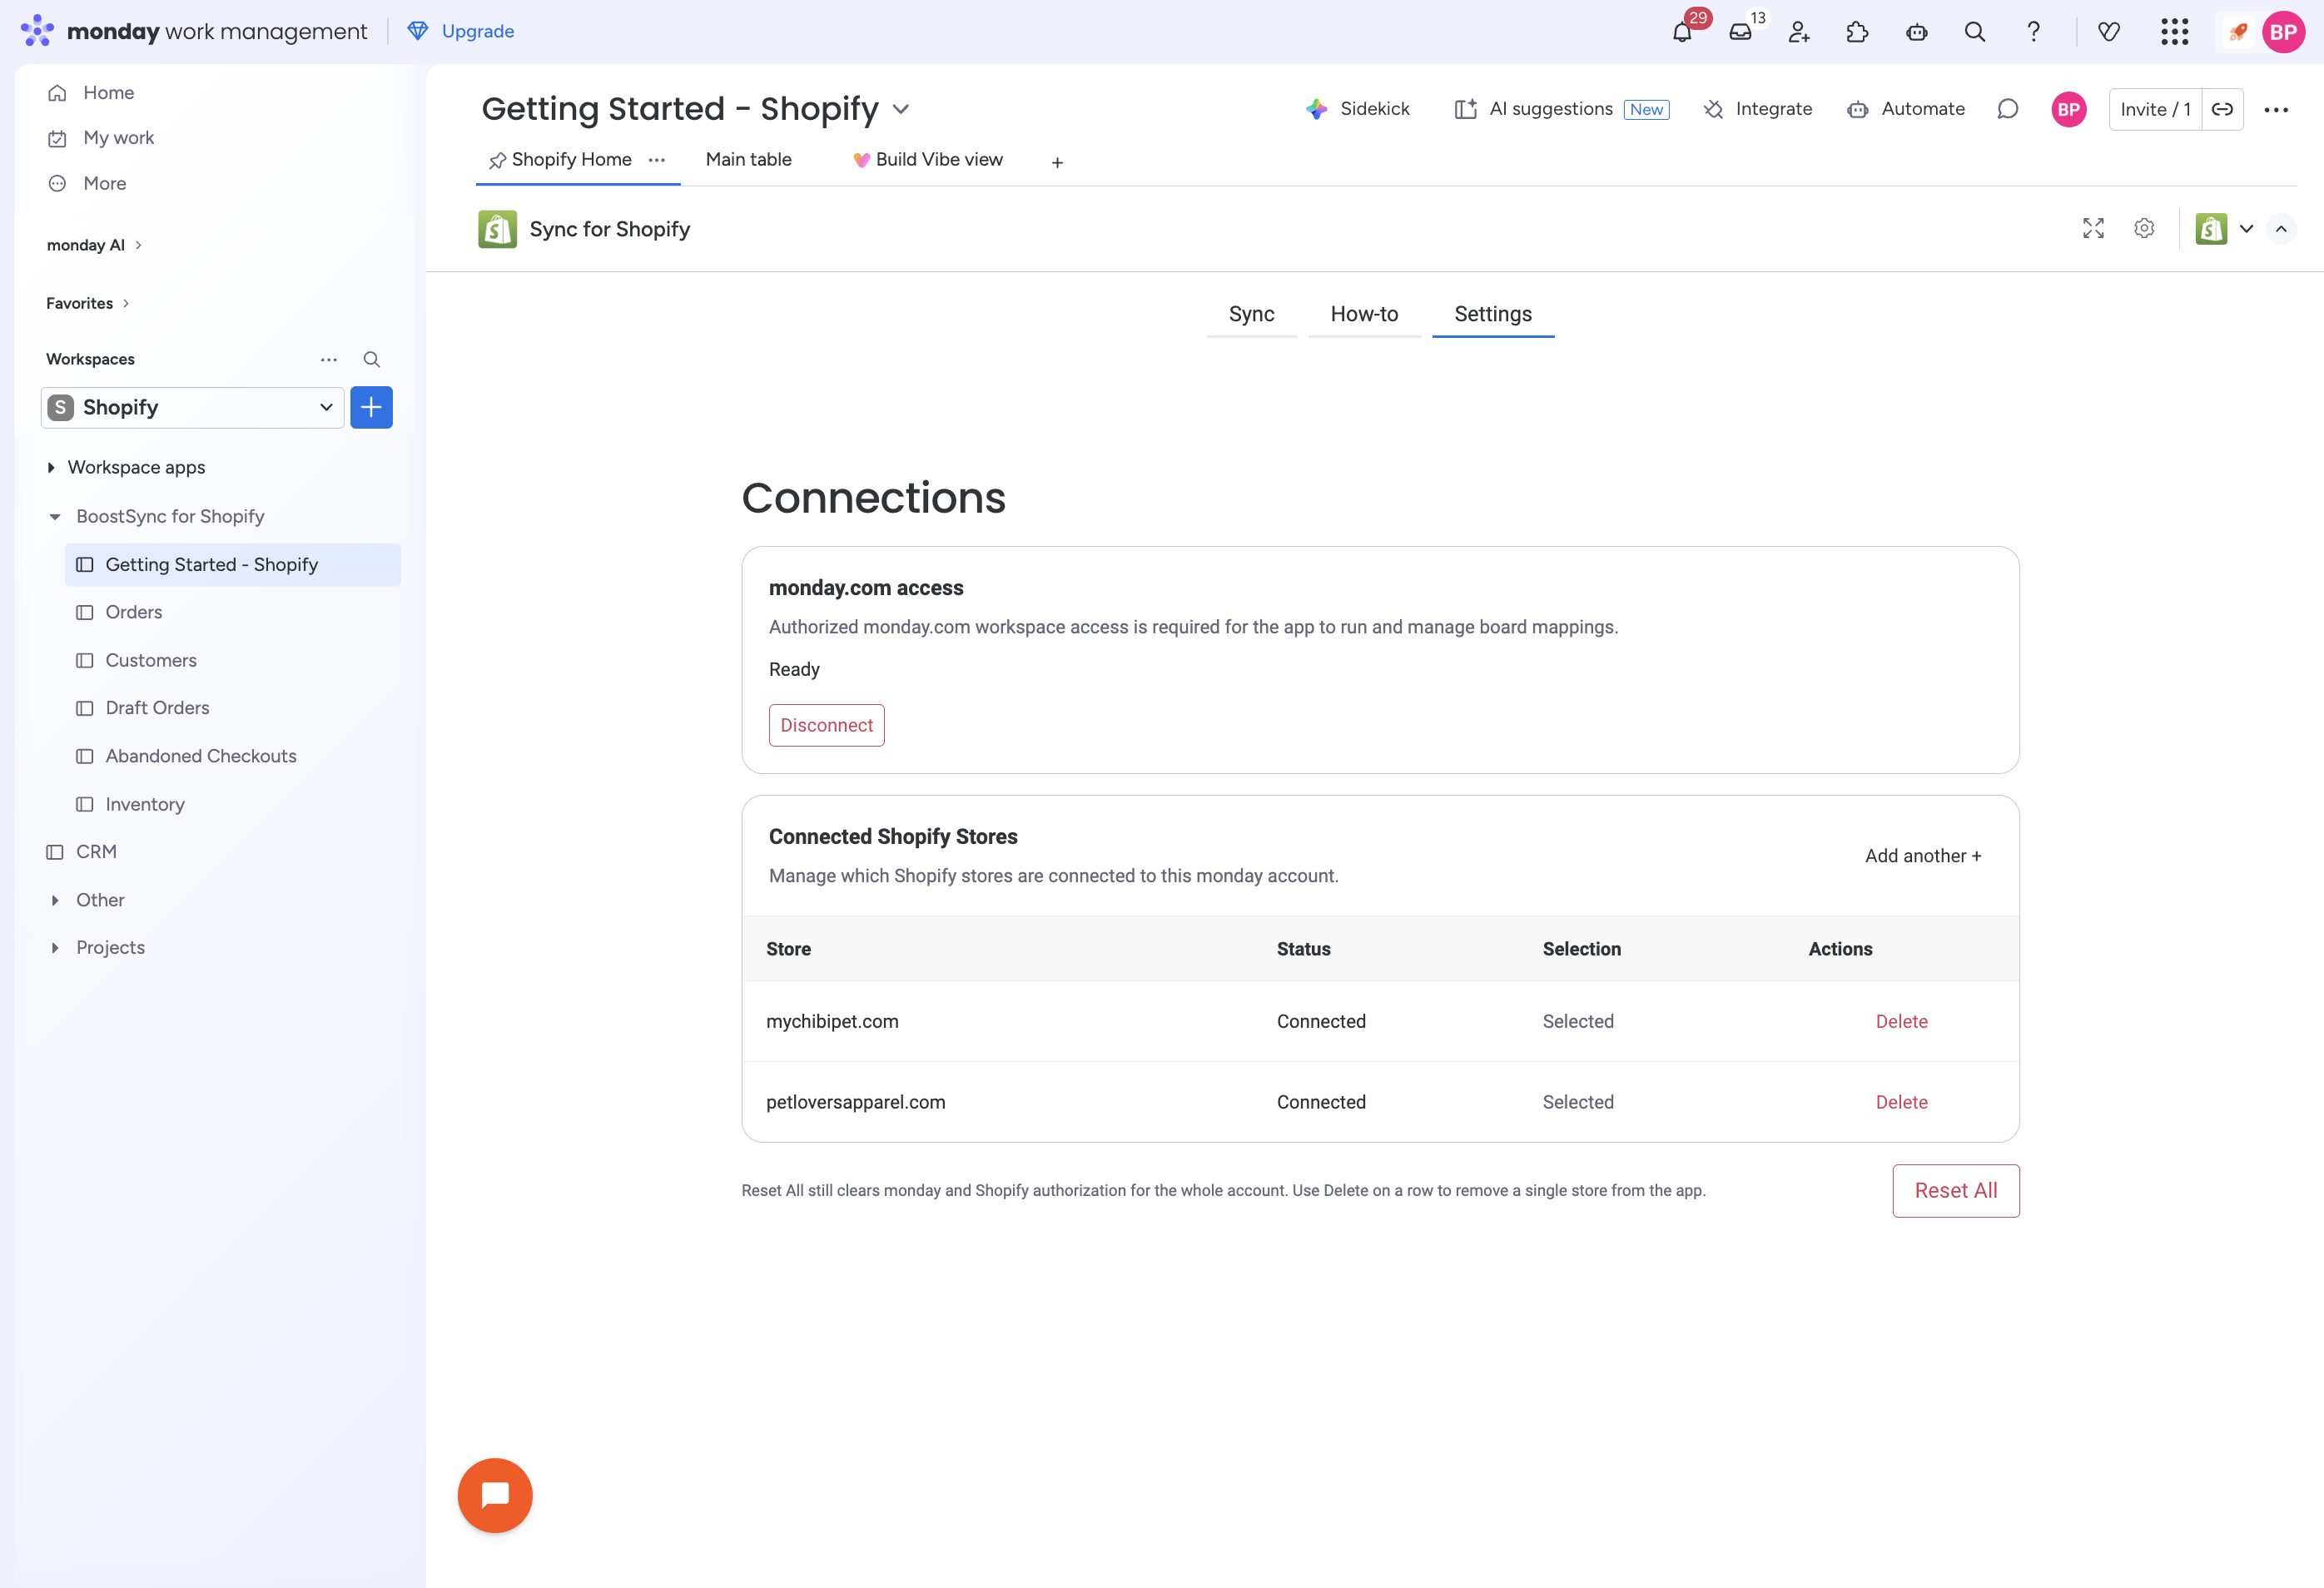Open the apps marketplace puzzle icon
This screenshot has width=2324, height=1588.
point(1857,32)
